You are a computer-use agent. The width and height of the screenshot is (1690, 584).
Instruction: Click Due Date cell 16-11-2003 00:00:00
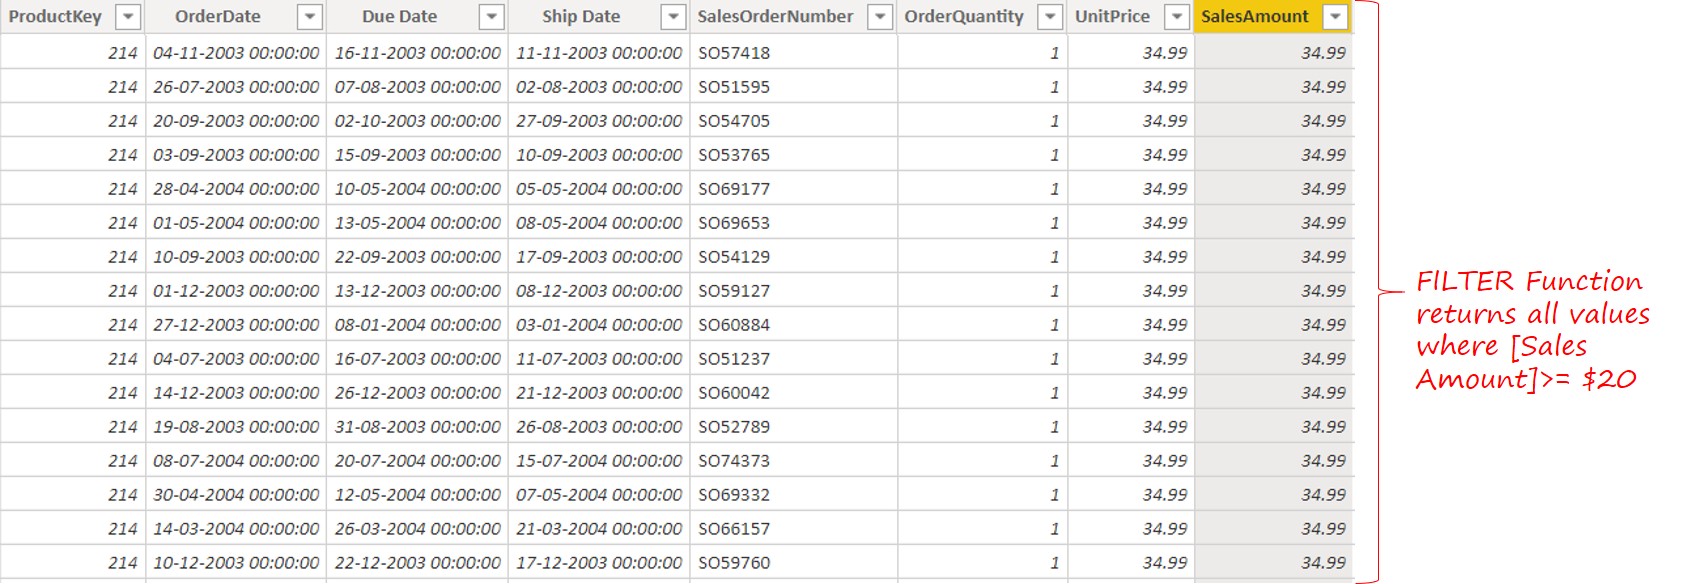pyautogui.click(x=417, y=53)
